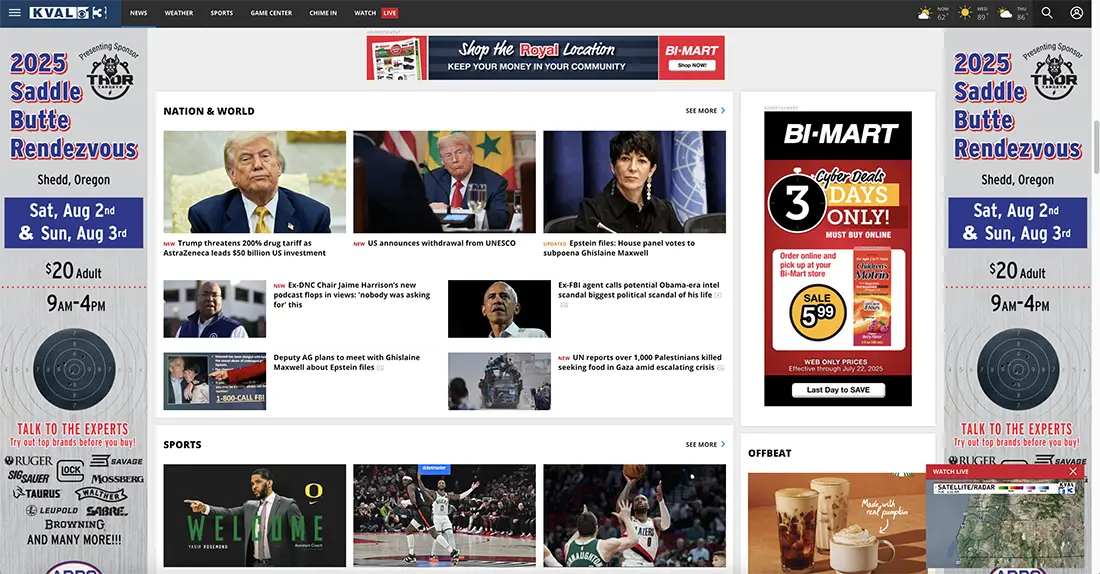The height and width of the screenshot is (574, 1100).
Task: Open Jaime Harrison podcast flops headline
Action: tap(351, 295)
